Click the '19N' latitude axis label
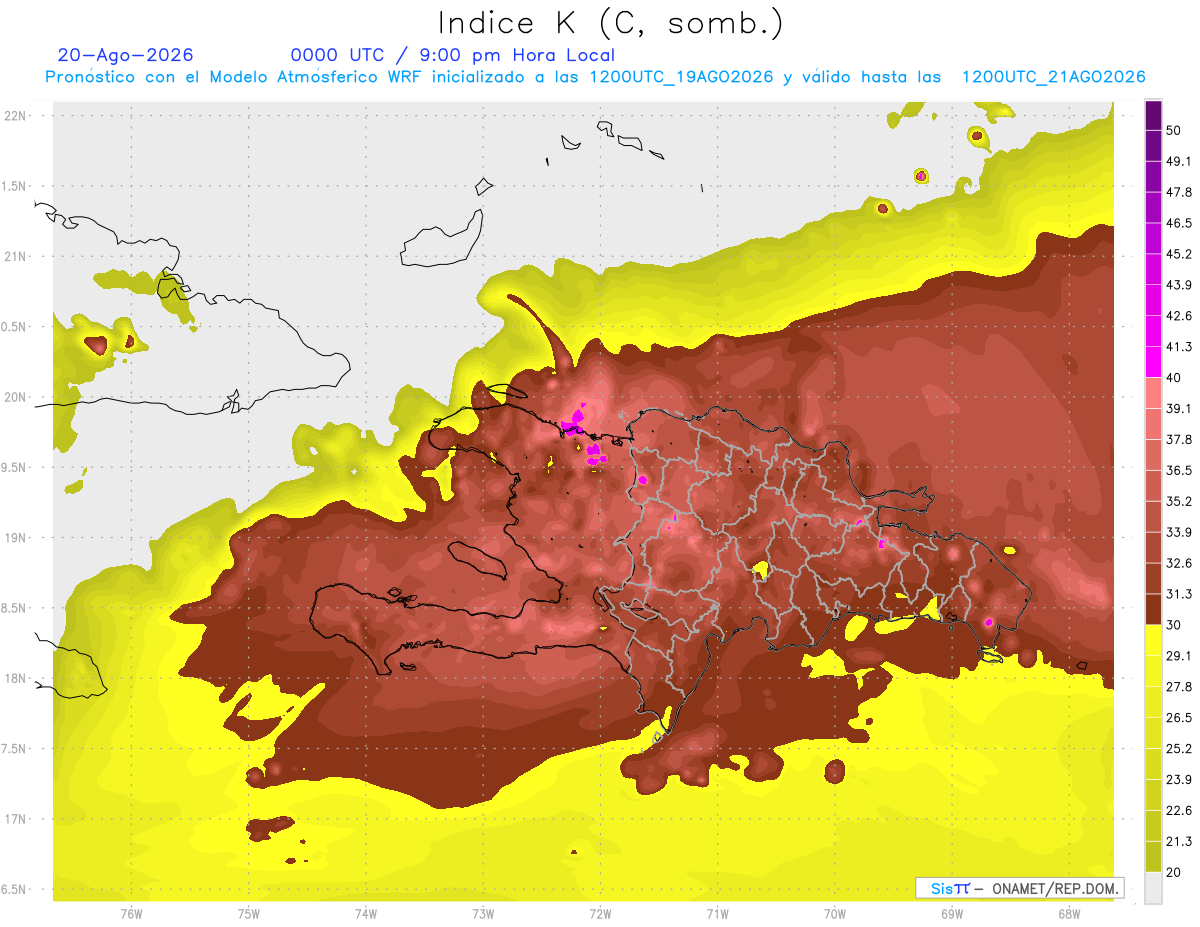 tap(15, 537)
